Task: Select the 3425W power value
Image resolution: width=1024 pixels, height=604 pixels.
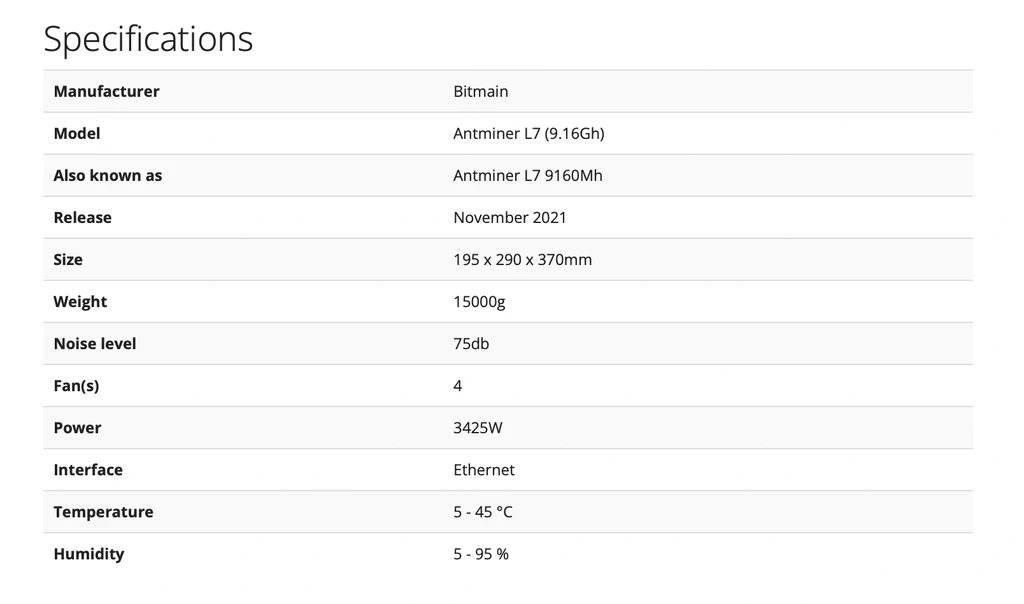Action: pos(477,427)
